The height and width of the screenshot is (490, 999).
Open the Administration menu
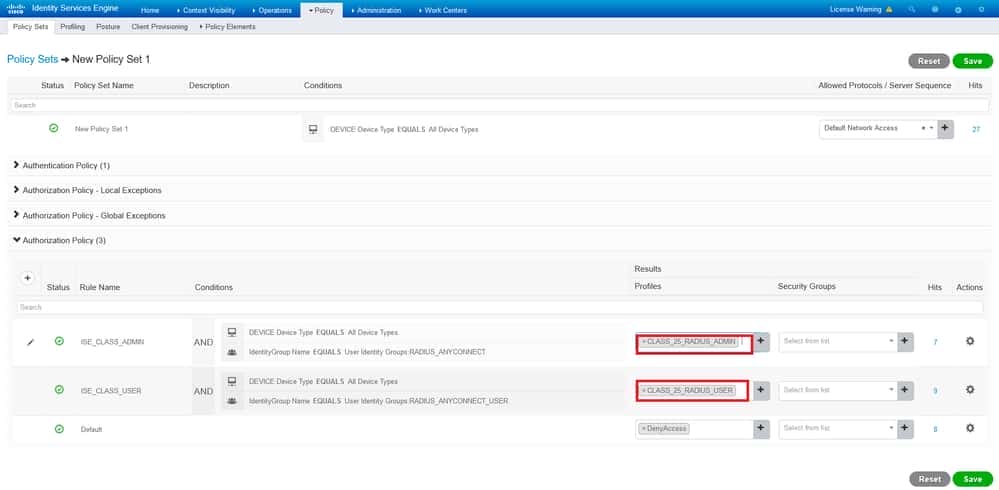pos(377,10)
